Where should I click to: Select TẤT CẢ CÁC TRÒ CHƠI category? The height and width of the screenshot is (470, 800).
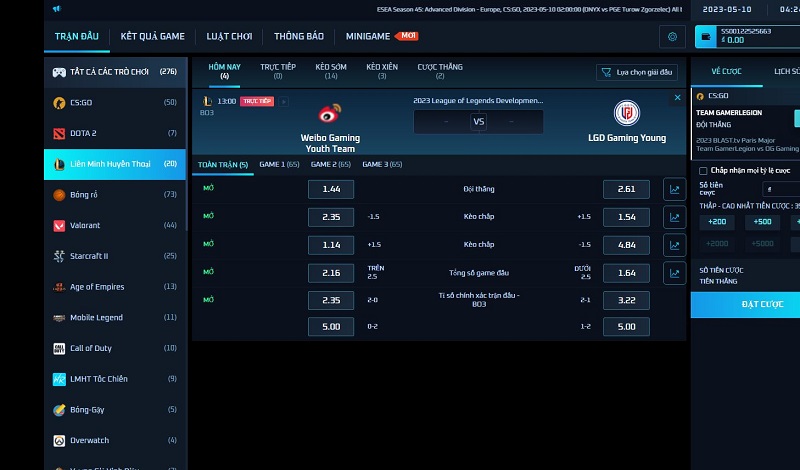tap(115, 72)
